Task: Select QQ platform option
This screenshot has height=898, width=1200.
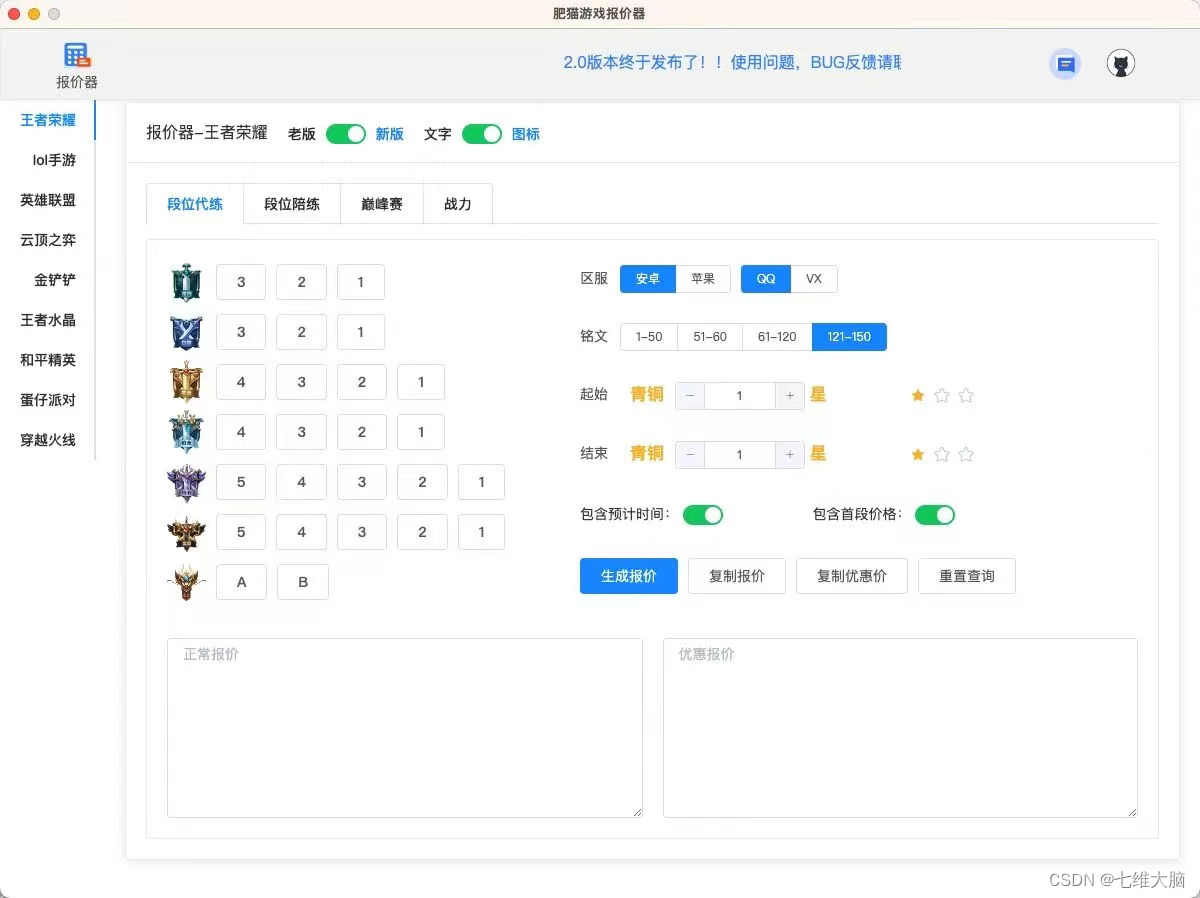Action: pyautogui.click(x=766, y=279)
